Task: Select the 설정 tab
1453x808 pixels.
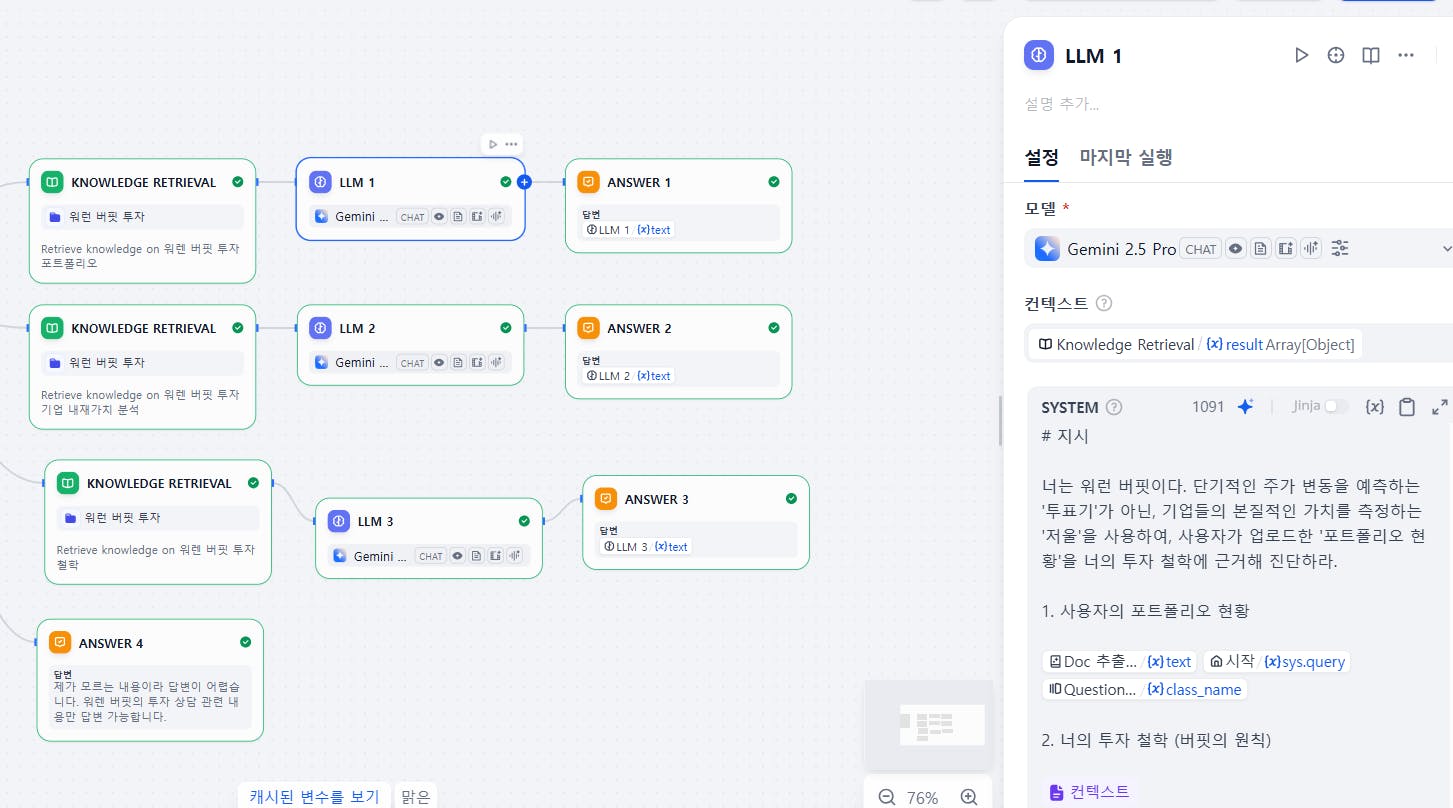Action: point(1041,157)
